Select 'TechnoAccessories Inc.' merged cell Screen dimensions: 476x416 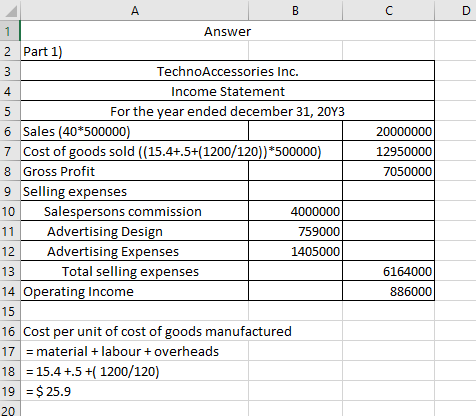click(x=228, y=71)
